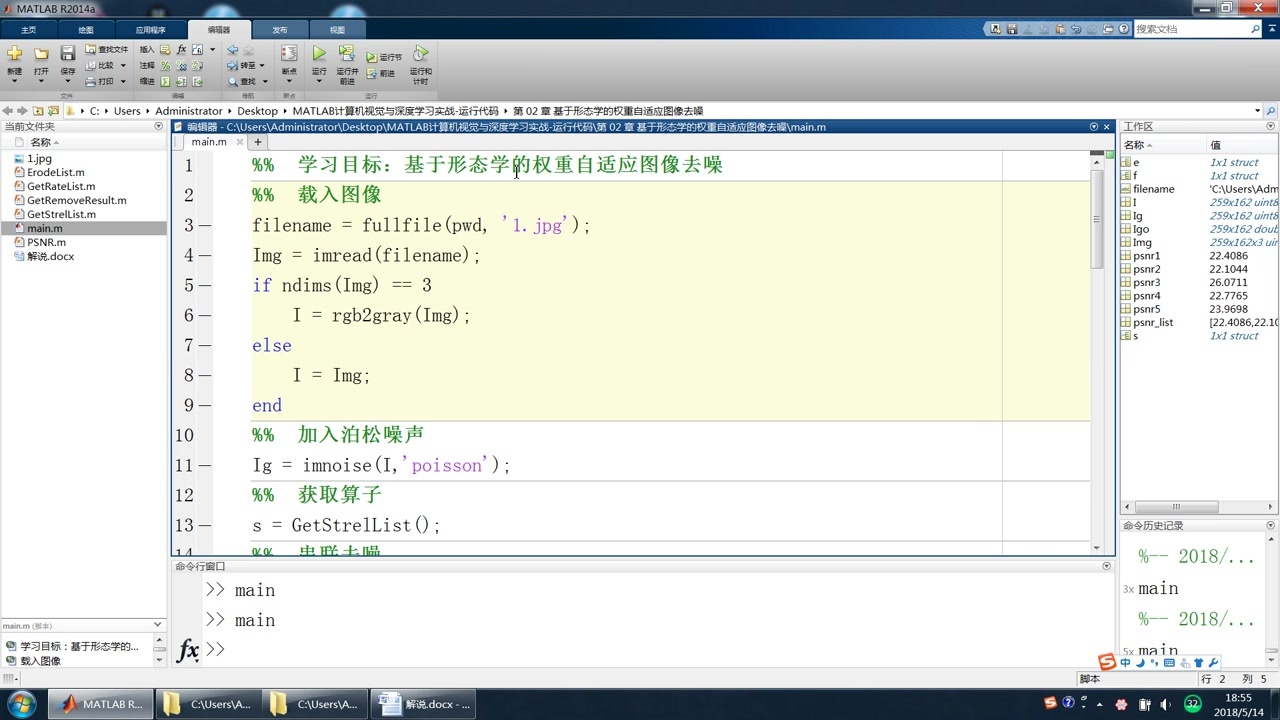Open the command window panel actions menu
The height and width of the screenshot is (720, 1280).
coord(1106,566)
